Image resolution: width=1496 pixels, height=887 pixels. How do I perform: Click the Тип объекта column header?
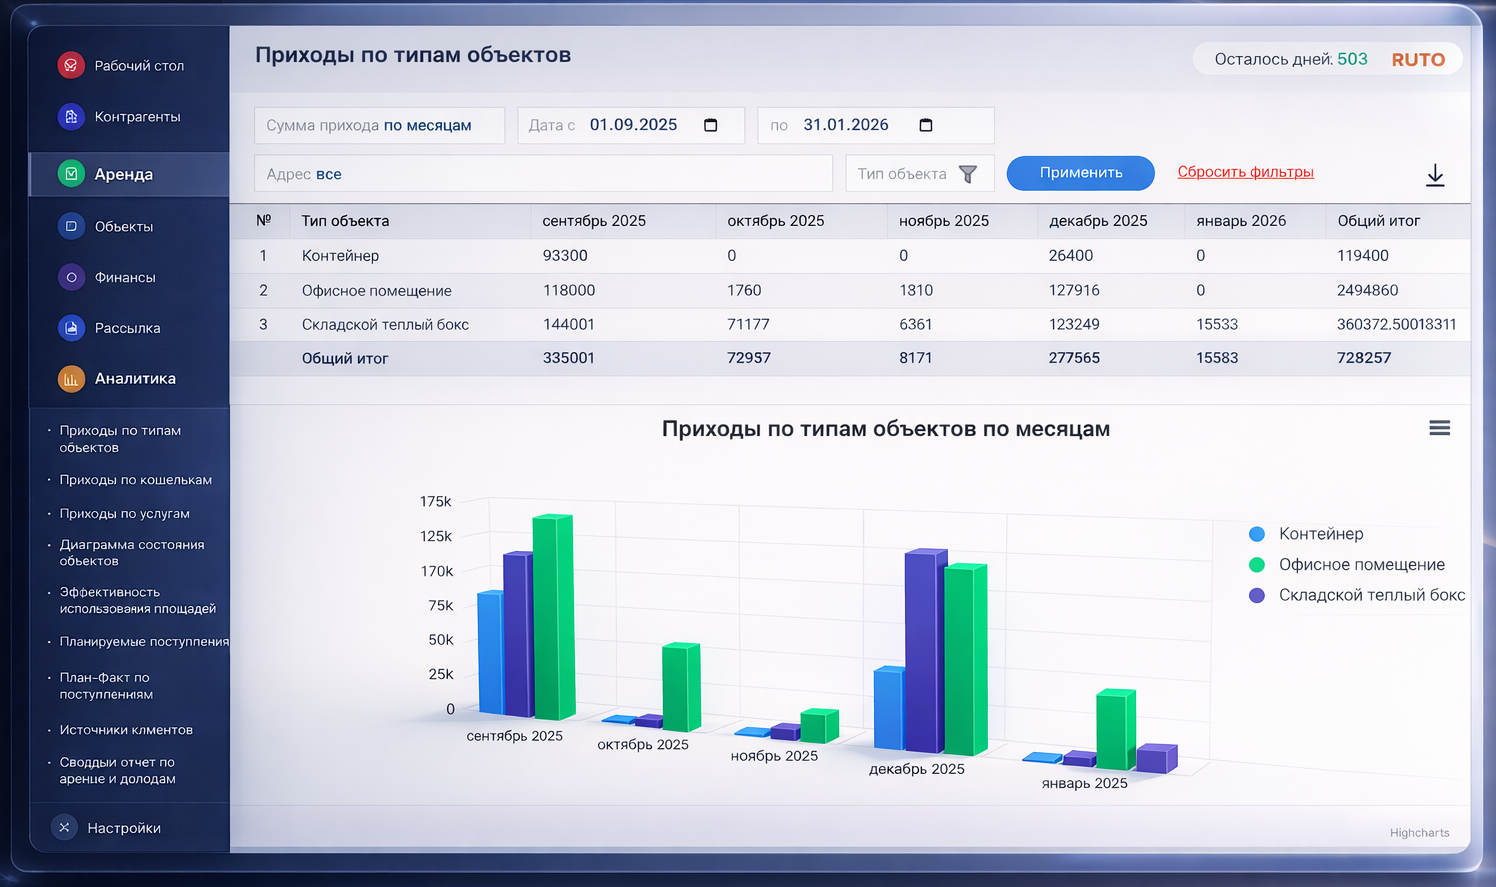click(x=345, y=221)
